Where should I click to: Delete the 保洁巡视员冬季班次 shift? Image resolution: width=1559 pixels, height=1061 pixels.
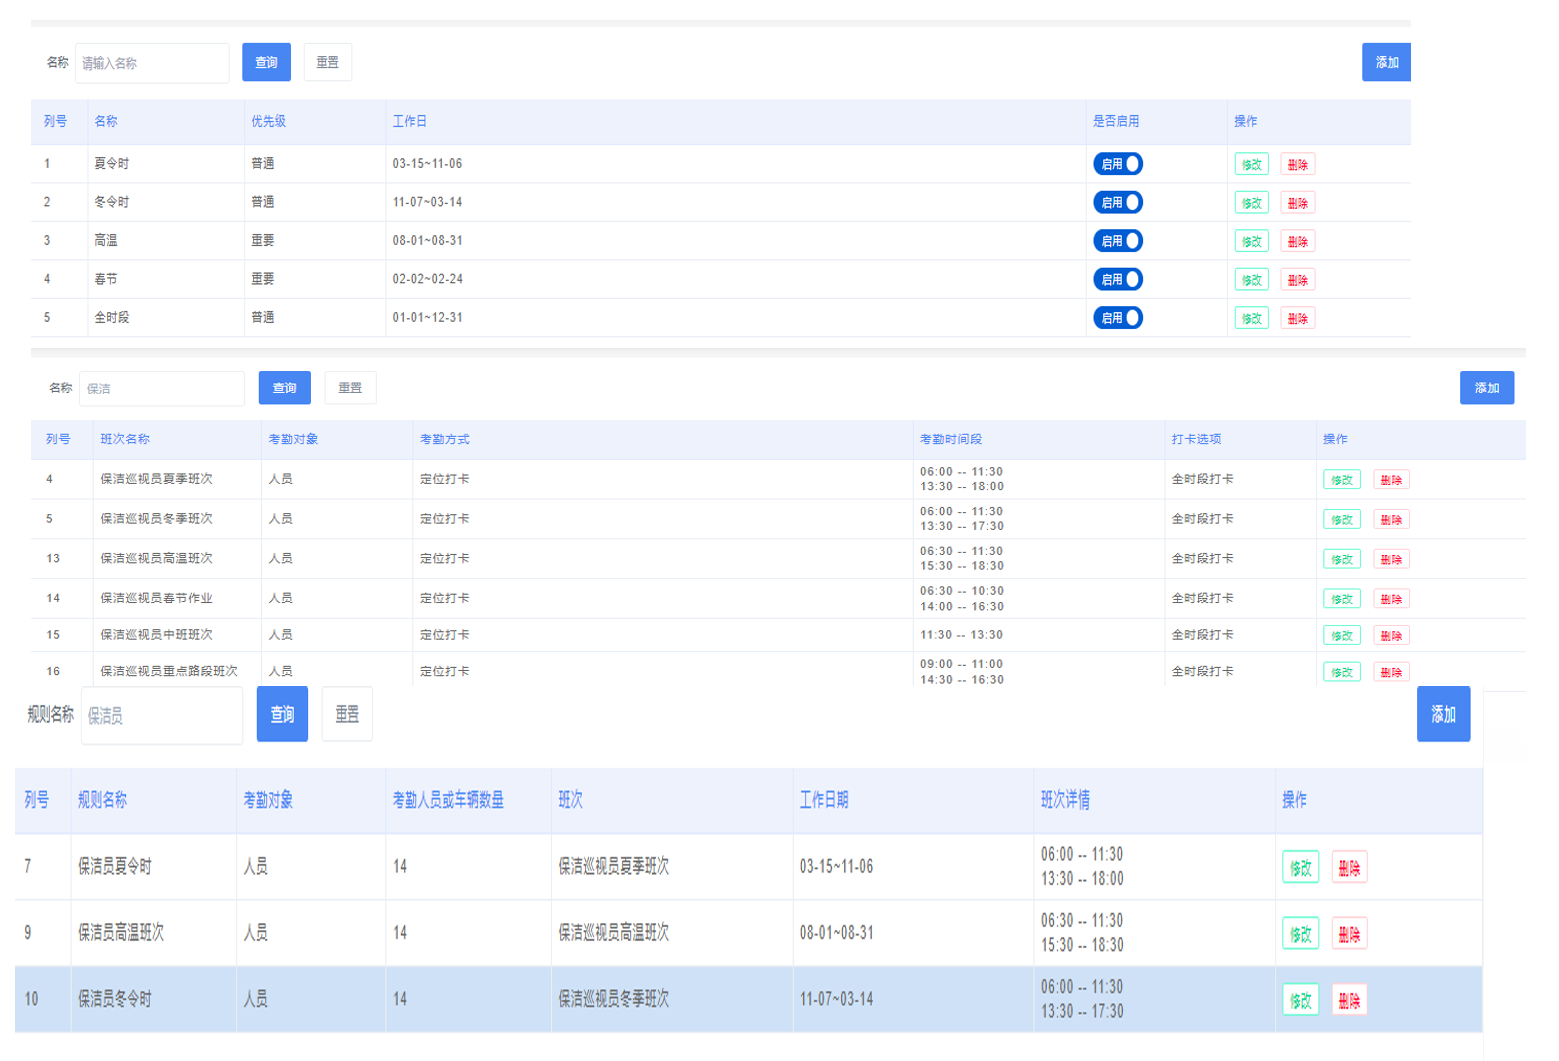(1391, 520)
